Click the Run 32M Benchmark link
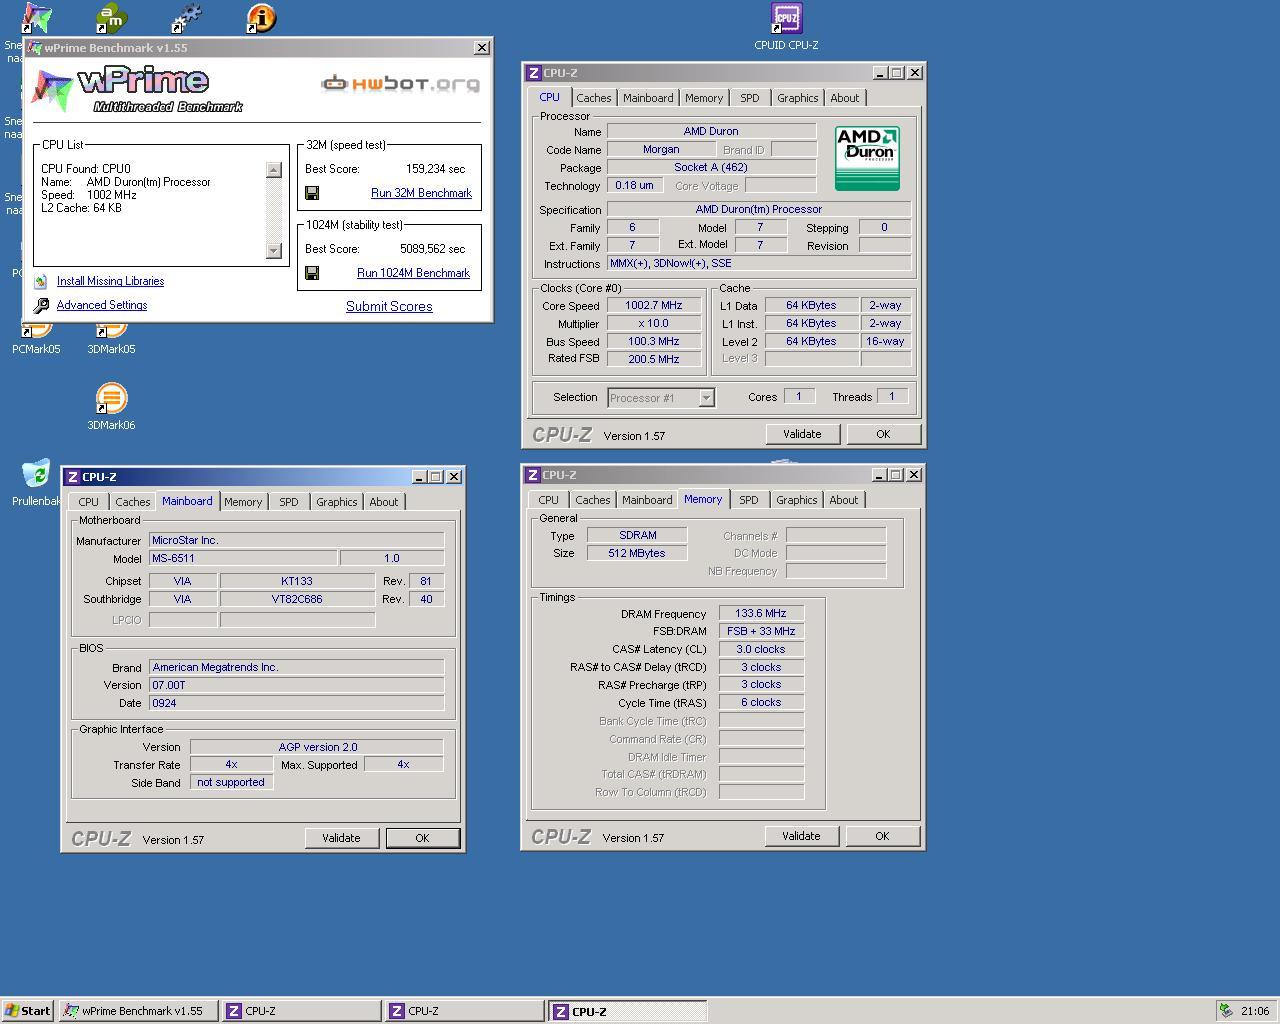This screenshot has height=1024, width=1280. 421,193
